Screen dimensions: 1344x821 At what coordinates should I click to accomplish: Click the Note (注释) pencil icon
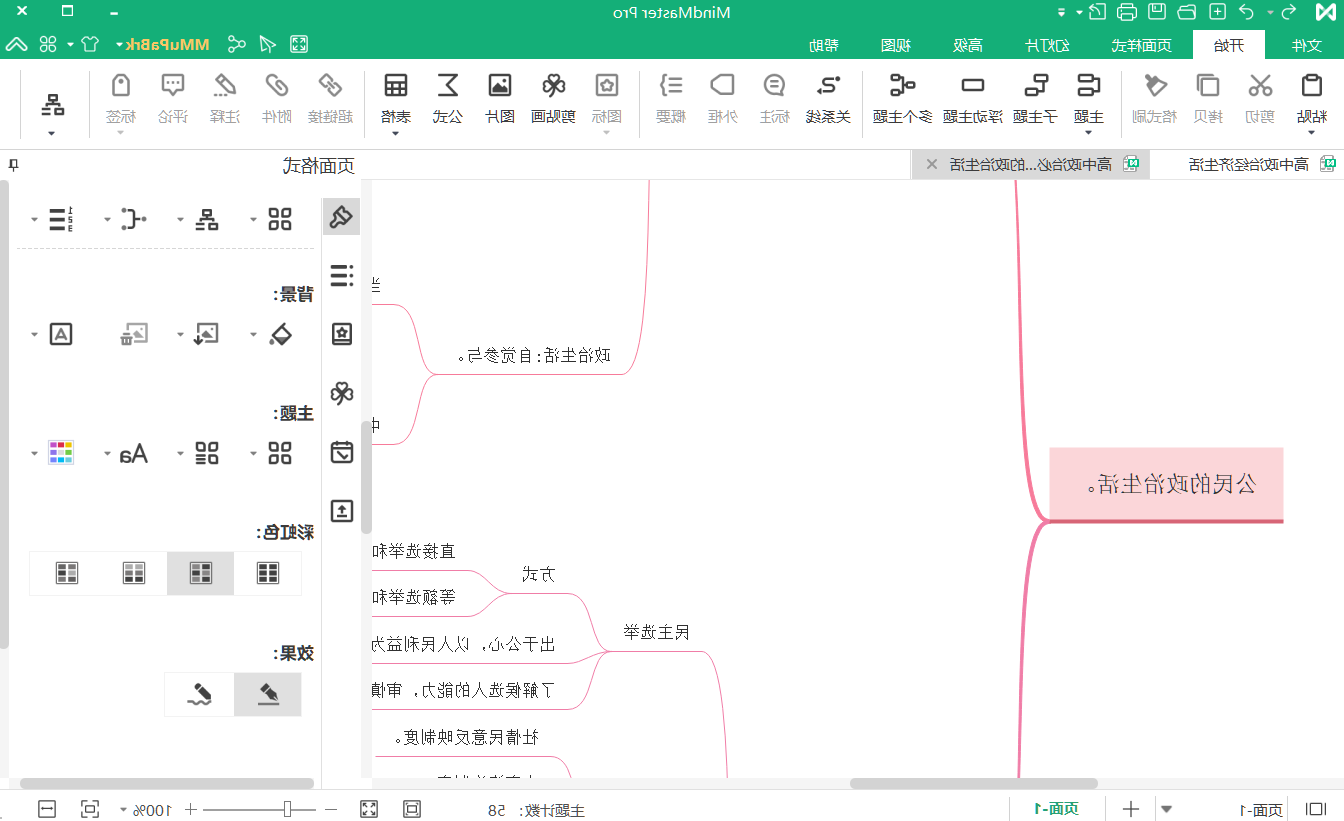tap(225, 85)
